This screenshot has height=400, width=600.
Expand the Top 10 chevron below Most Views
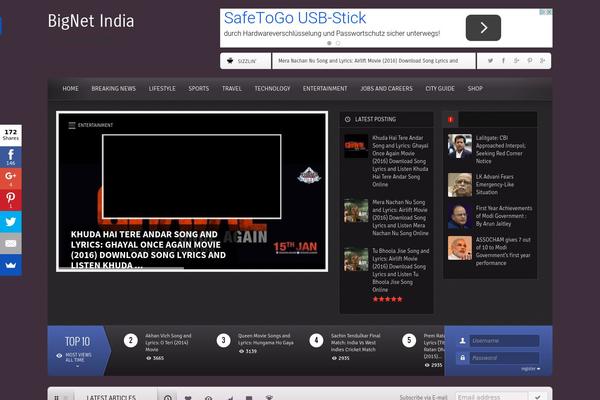tap(78, 366)
